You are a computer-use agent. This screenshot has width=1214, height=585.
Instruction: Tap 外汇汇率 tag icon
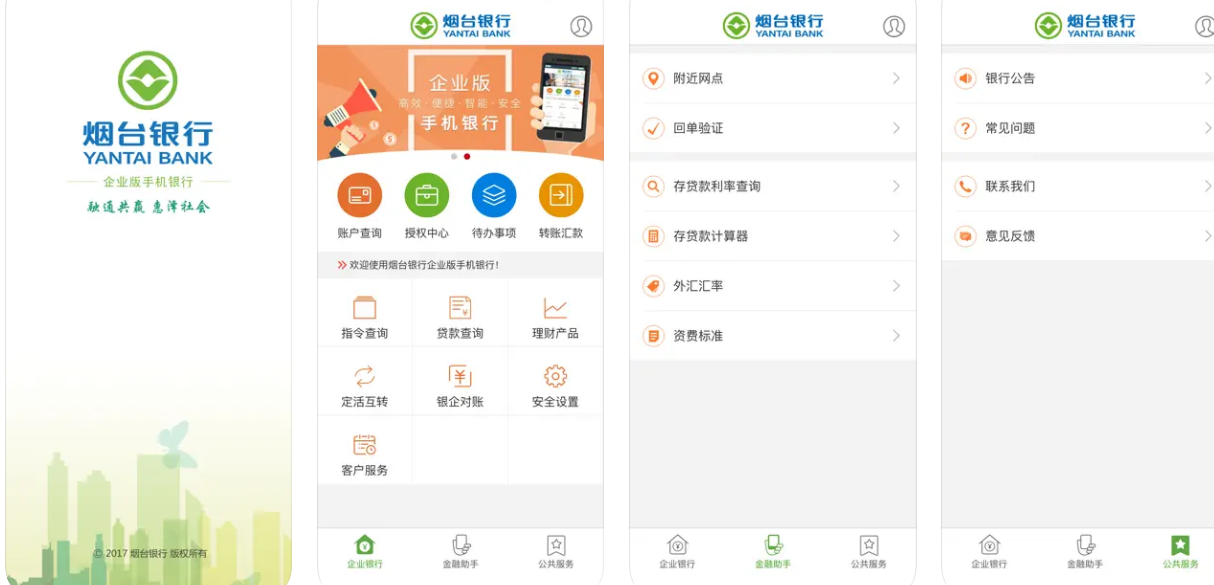pyautogui.click(x=653, y=286)
